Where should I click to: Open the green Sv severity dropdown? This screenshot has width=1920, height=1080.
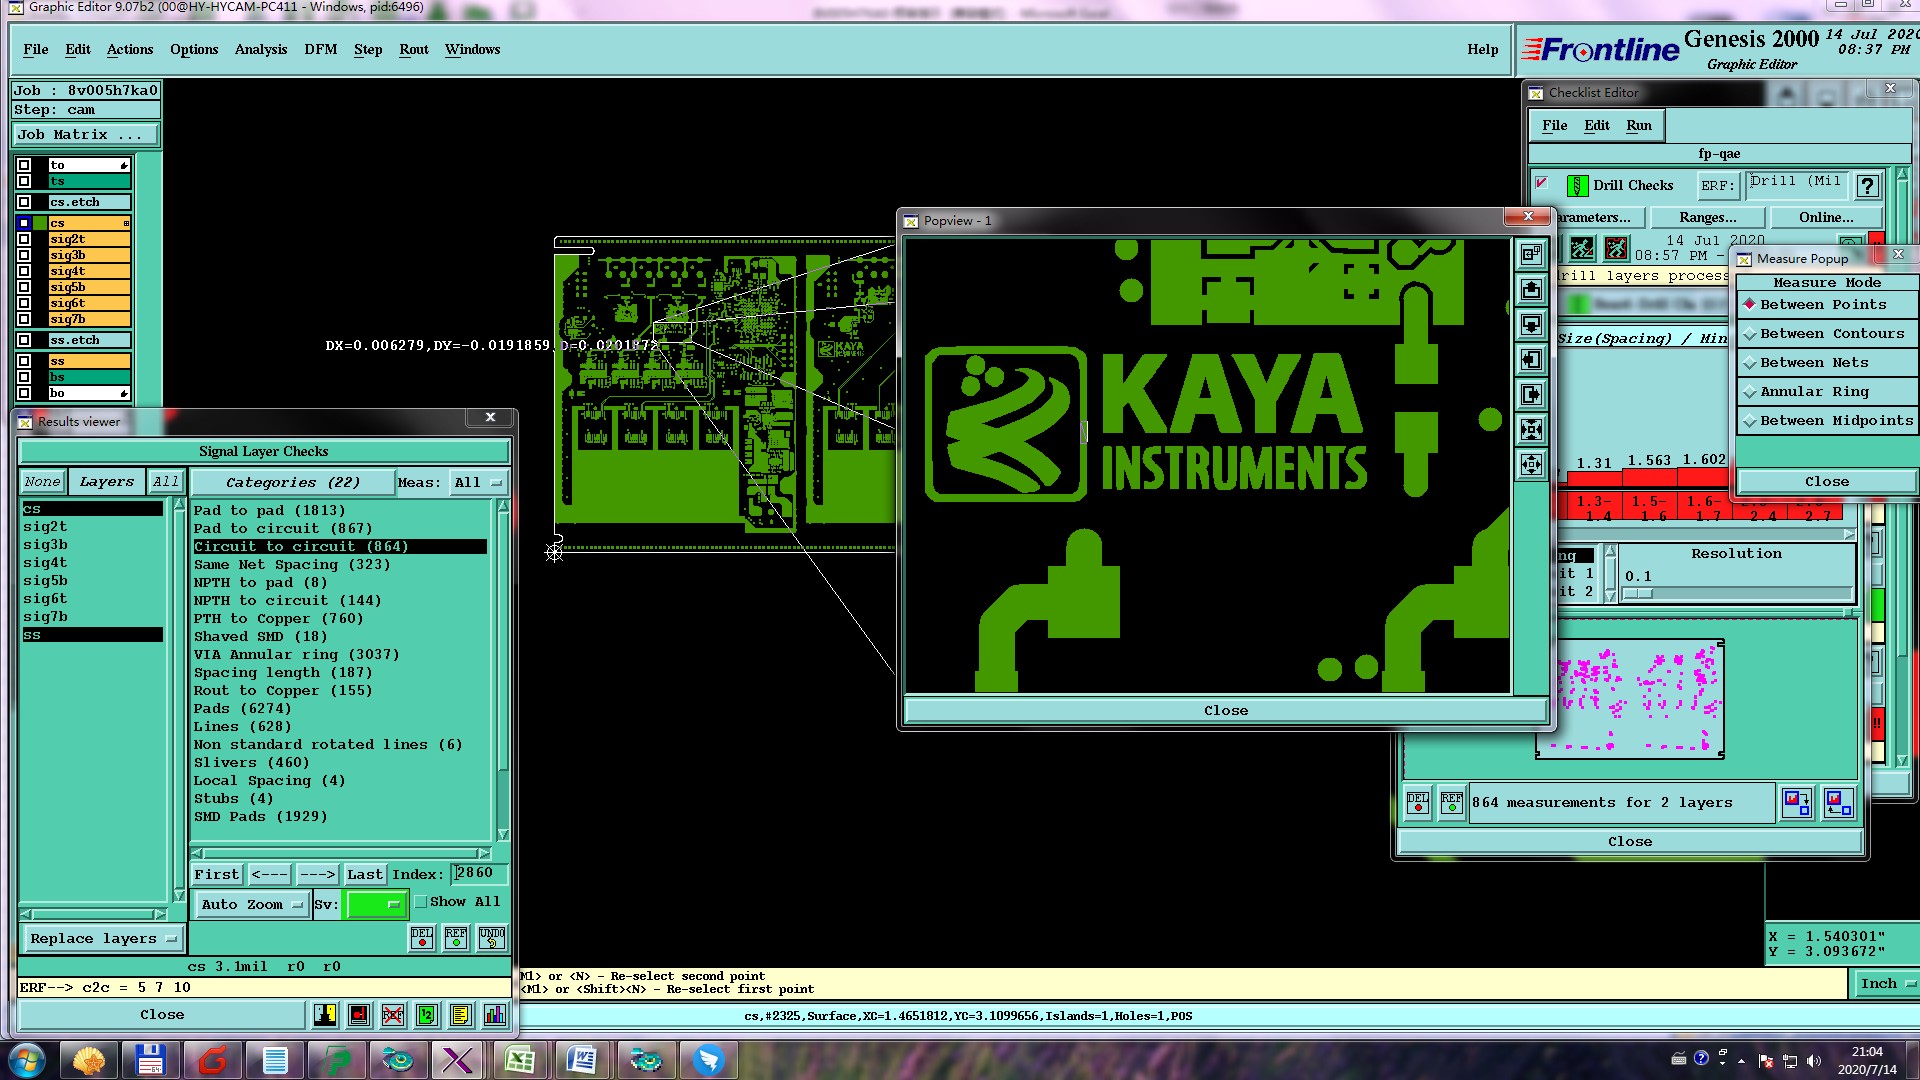pyautogui.click(x=375, y=905)
